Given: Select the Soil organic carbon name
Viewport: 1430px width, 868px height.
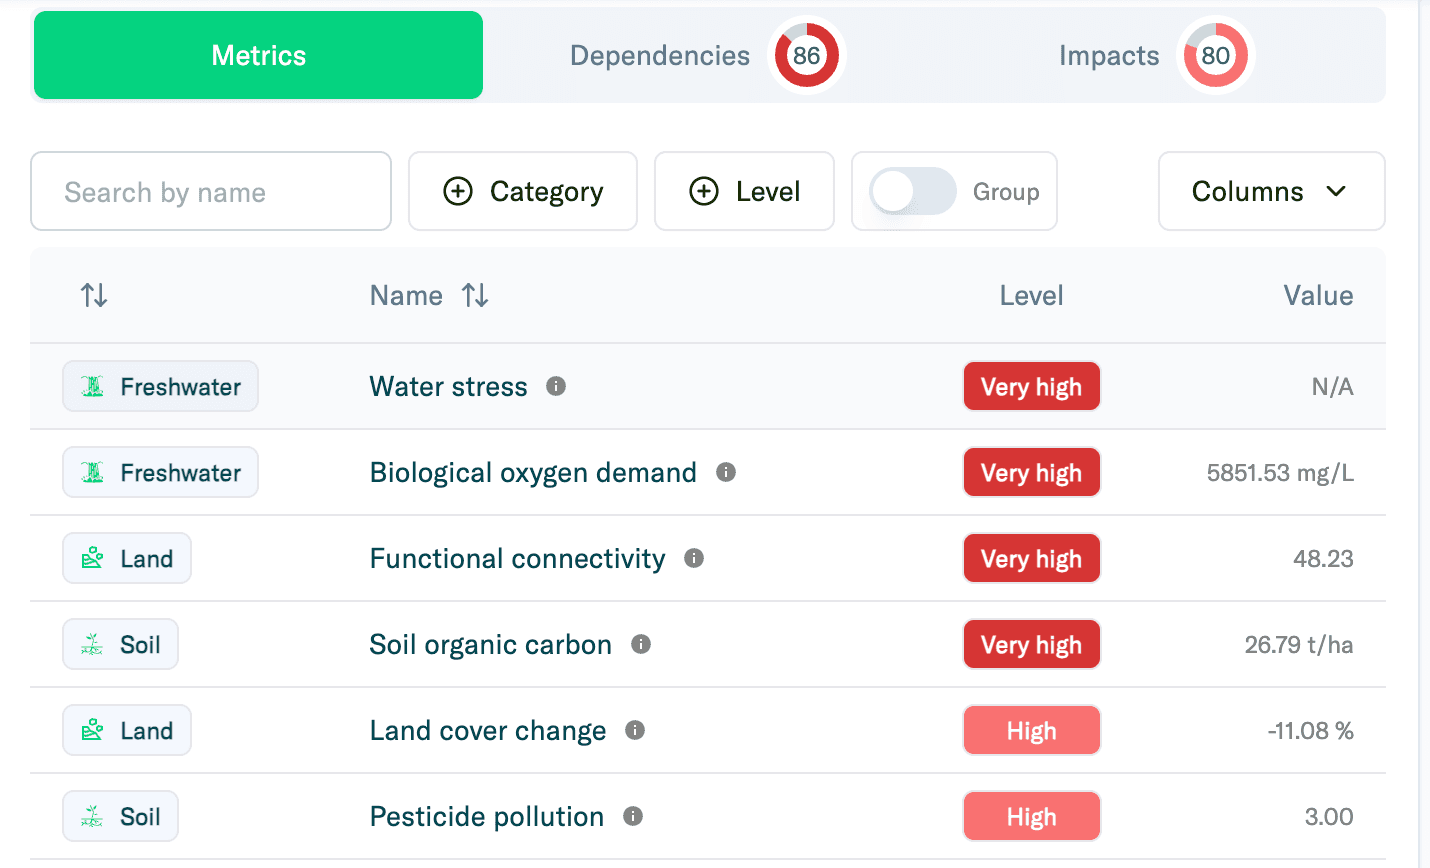Looking at the screenshot, I should tap(490, 644).
